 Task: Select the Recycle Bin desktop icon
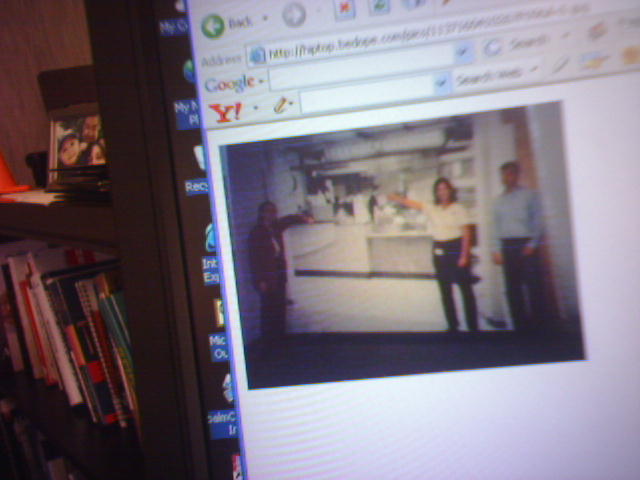point(197,171)
